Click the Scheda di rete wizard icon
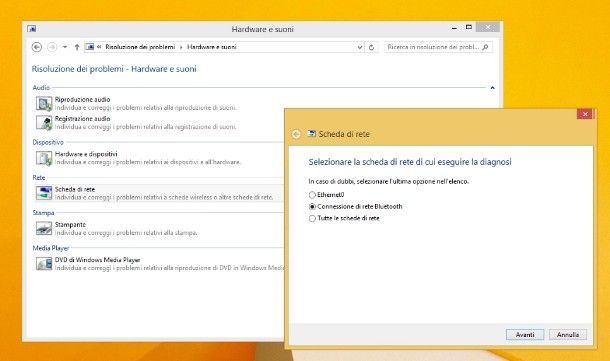Viewport: 610px width, 361px height. coord(312,134)
